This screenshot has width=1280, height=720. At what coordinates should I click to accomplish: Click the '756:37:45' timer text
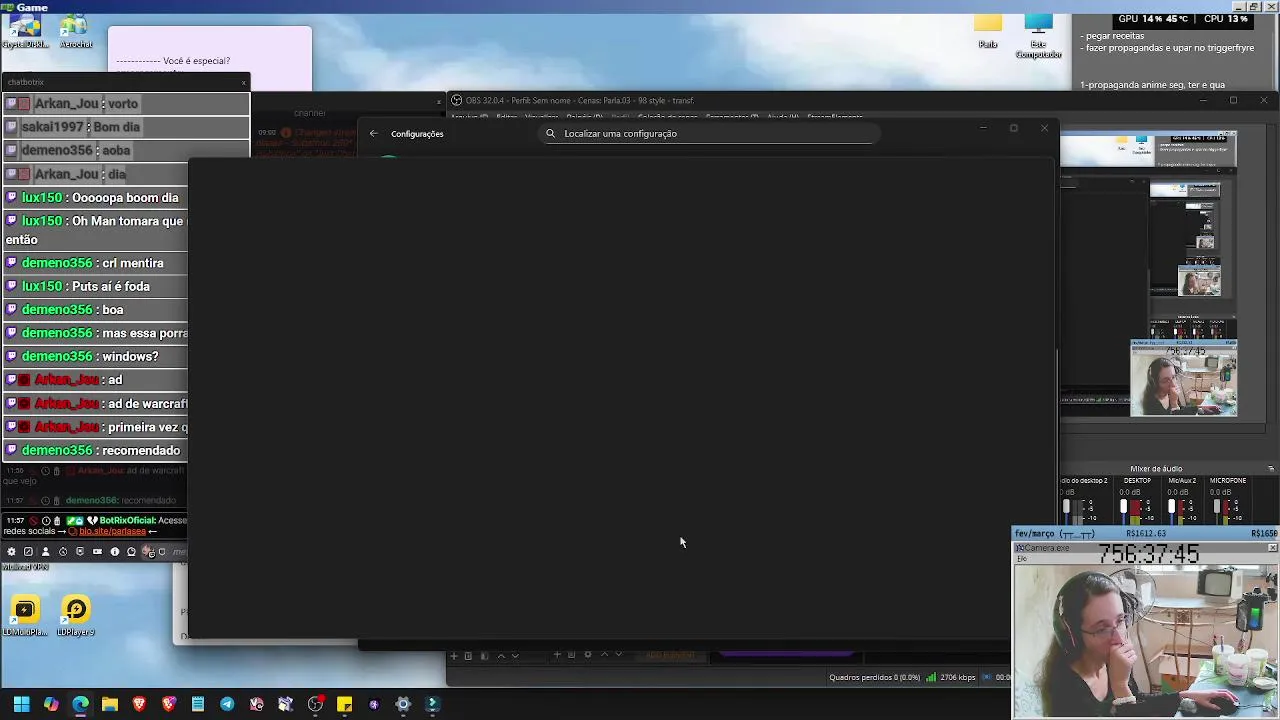(1148, 555)
